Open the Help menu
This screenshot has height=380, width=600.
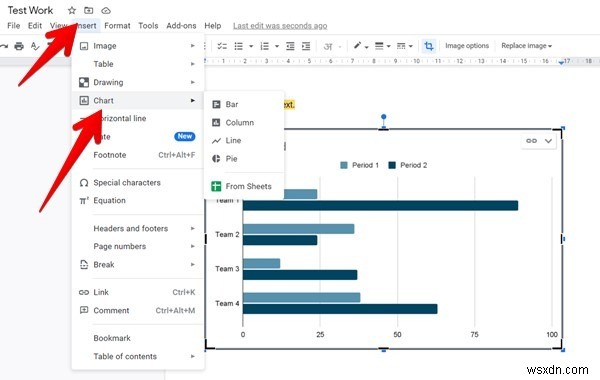pos(213,26)
